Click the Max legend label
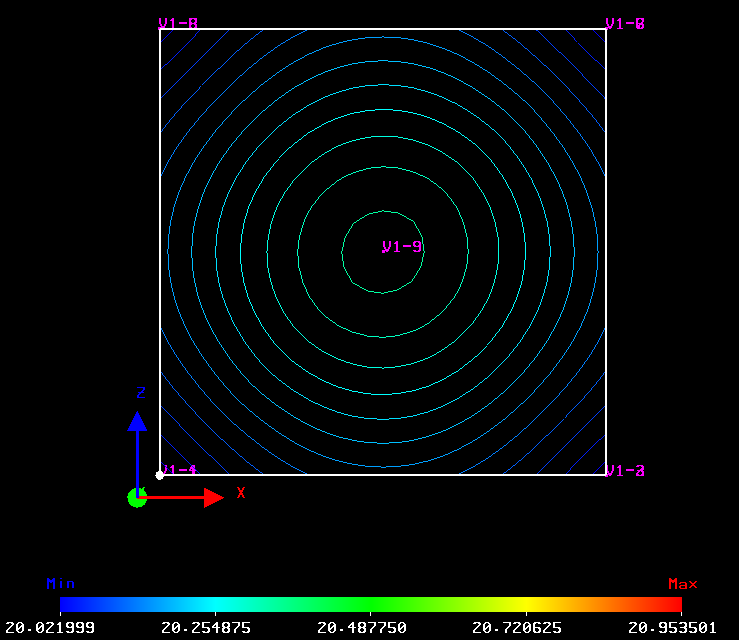The height and width of the screenshot is (640, 739). click(682, 583)
